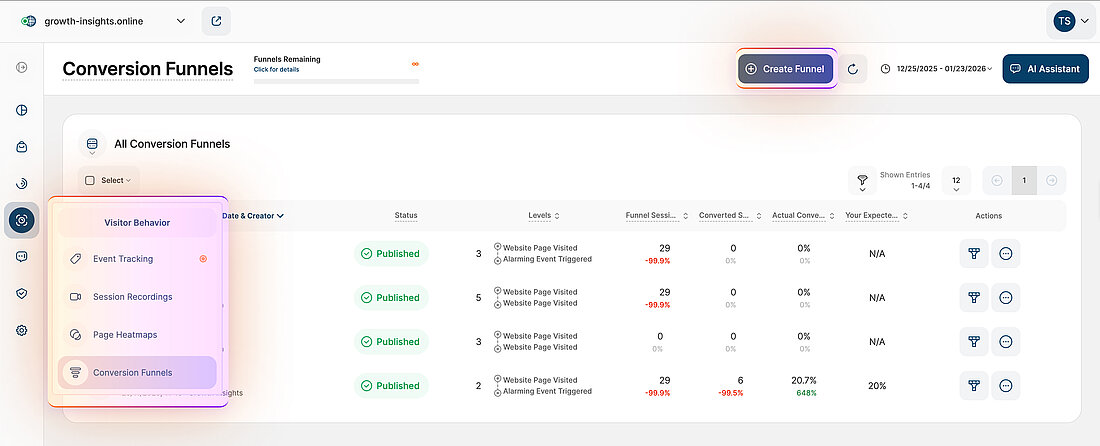This screenshot has height=446, width=1100.
Task: Click the 'Click for details' link
Action: (x=276, y=69)
